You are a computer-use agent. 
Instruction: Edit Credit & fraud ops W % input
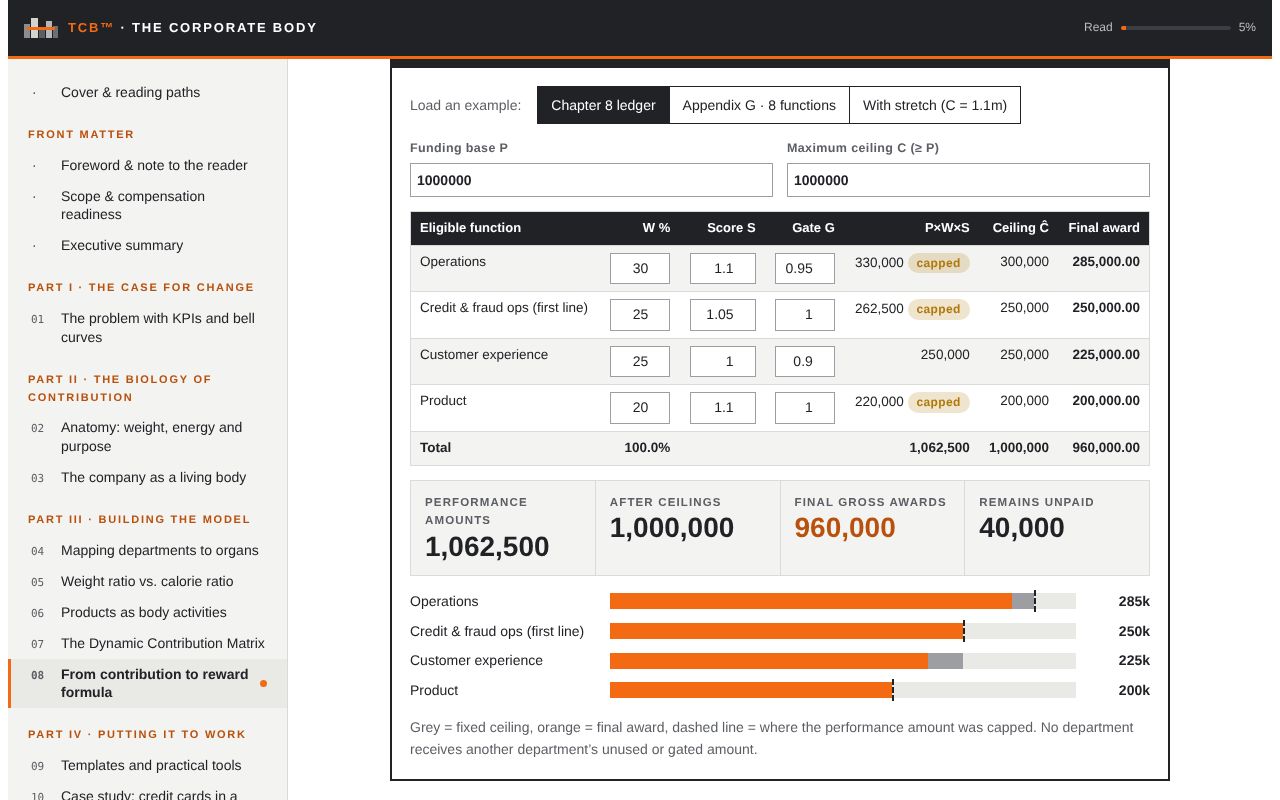click(x=640, y=314)
